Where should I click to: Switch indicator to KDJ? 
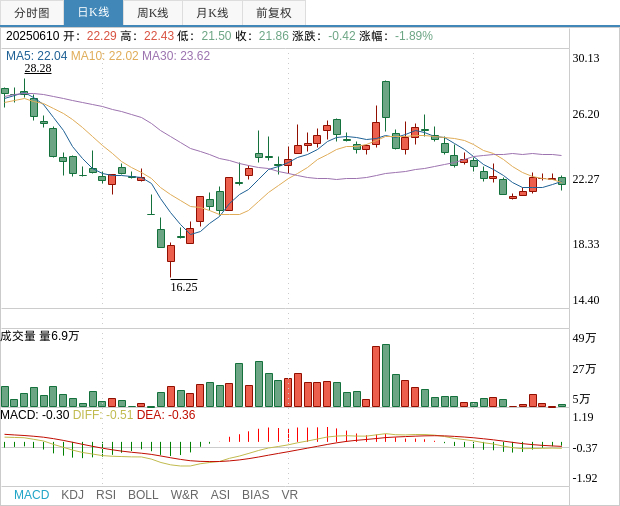click(72, 495)
